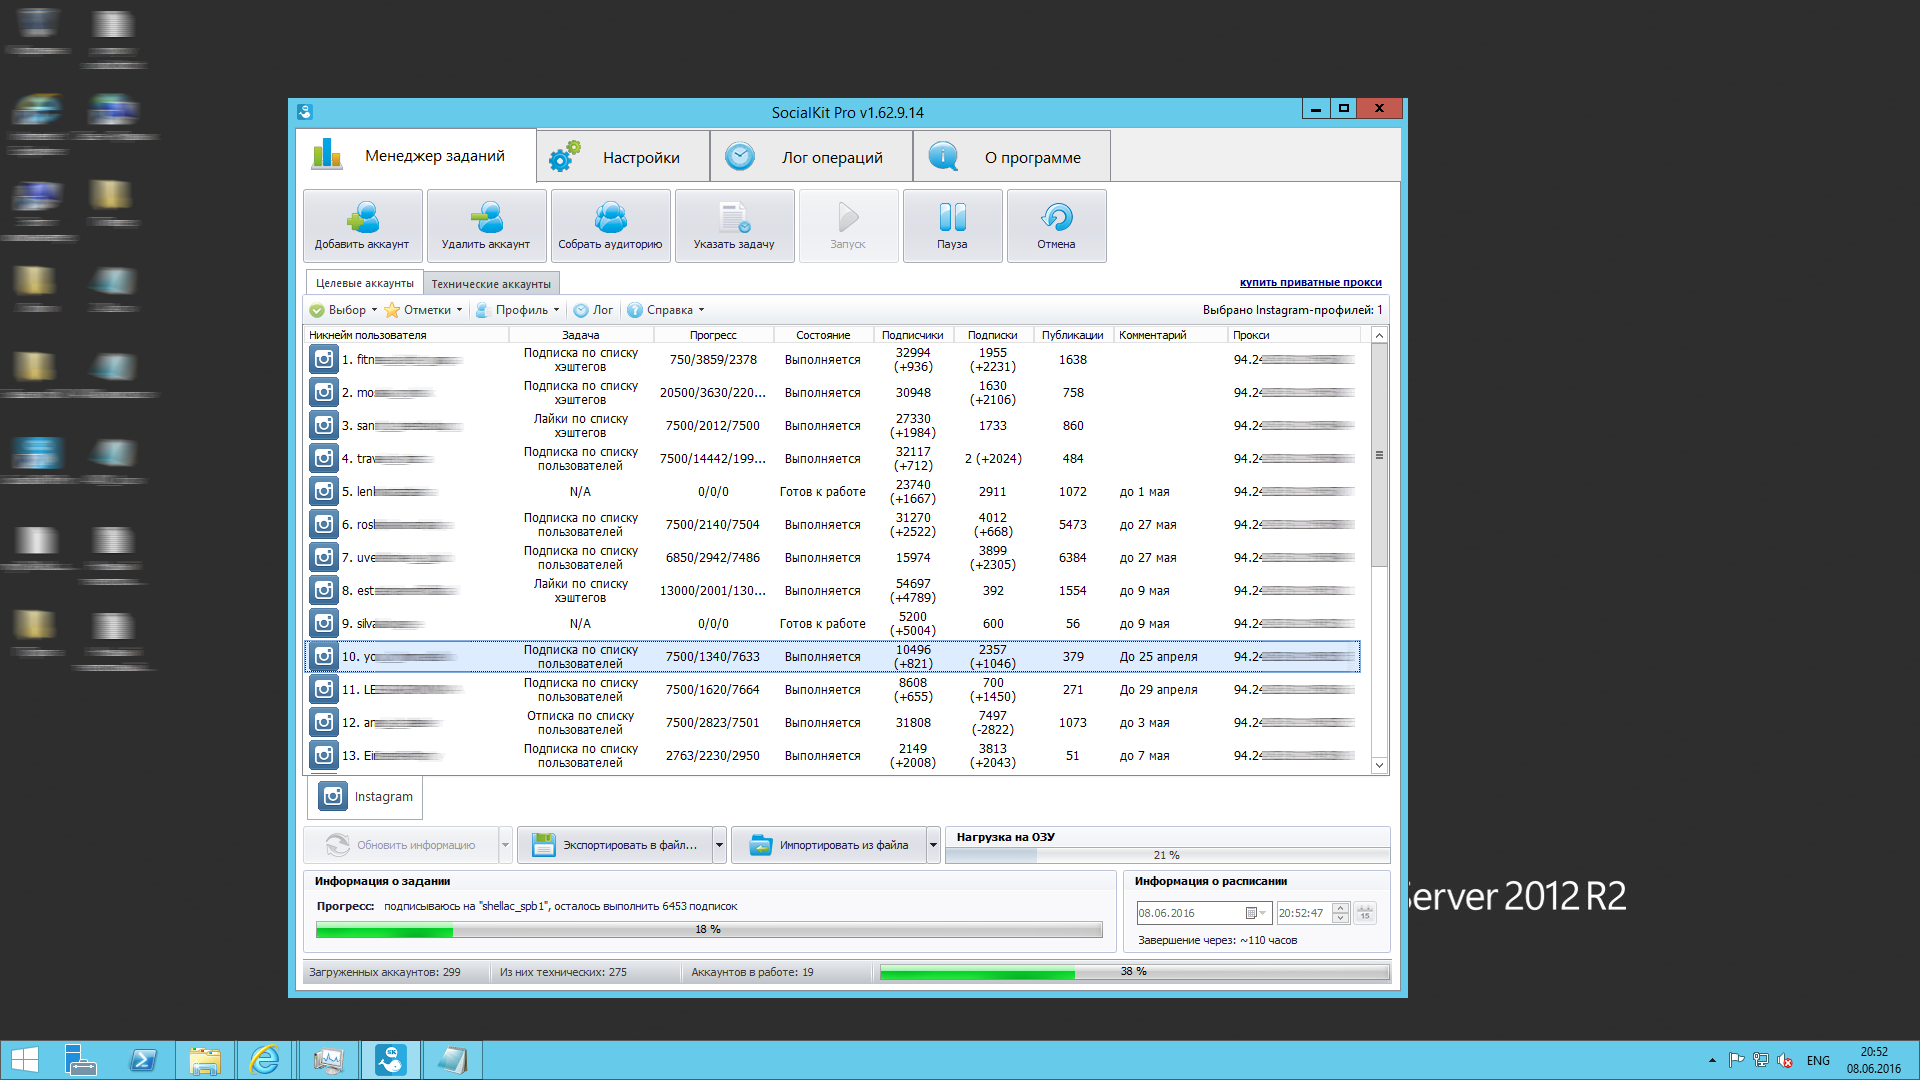Open the О программе tab

coord(1012,157)
